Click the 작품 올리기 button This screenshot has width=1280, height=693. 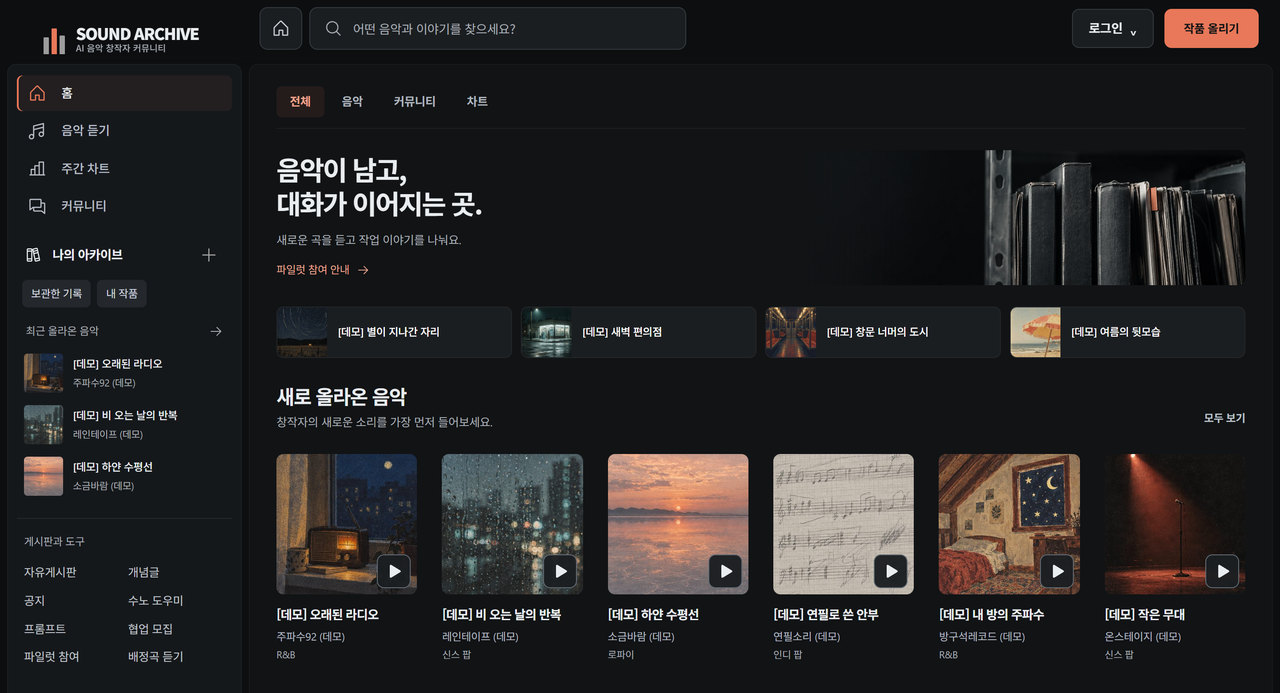pos(1211,28)
